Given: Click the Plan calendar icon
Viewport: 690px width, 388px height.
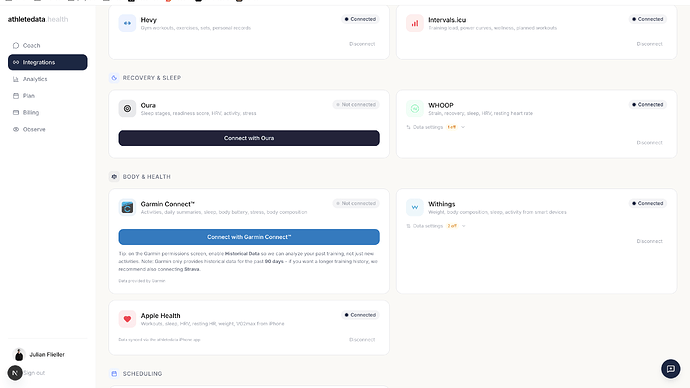Looking at the screenshot, I should click(16, 95).
